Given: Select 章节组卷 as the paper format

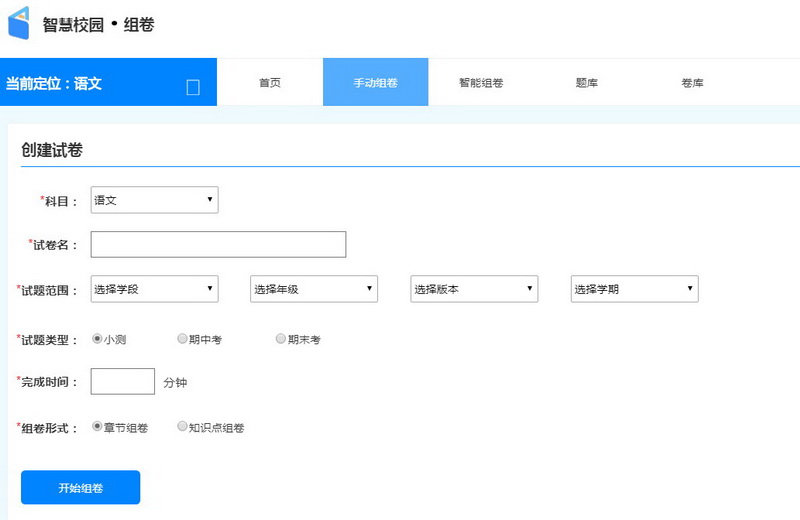Looking at the screenshot, I should (97, 426).
